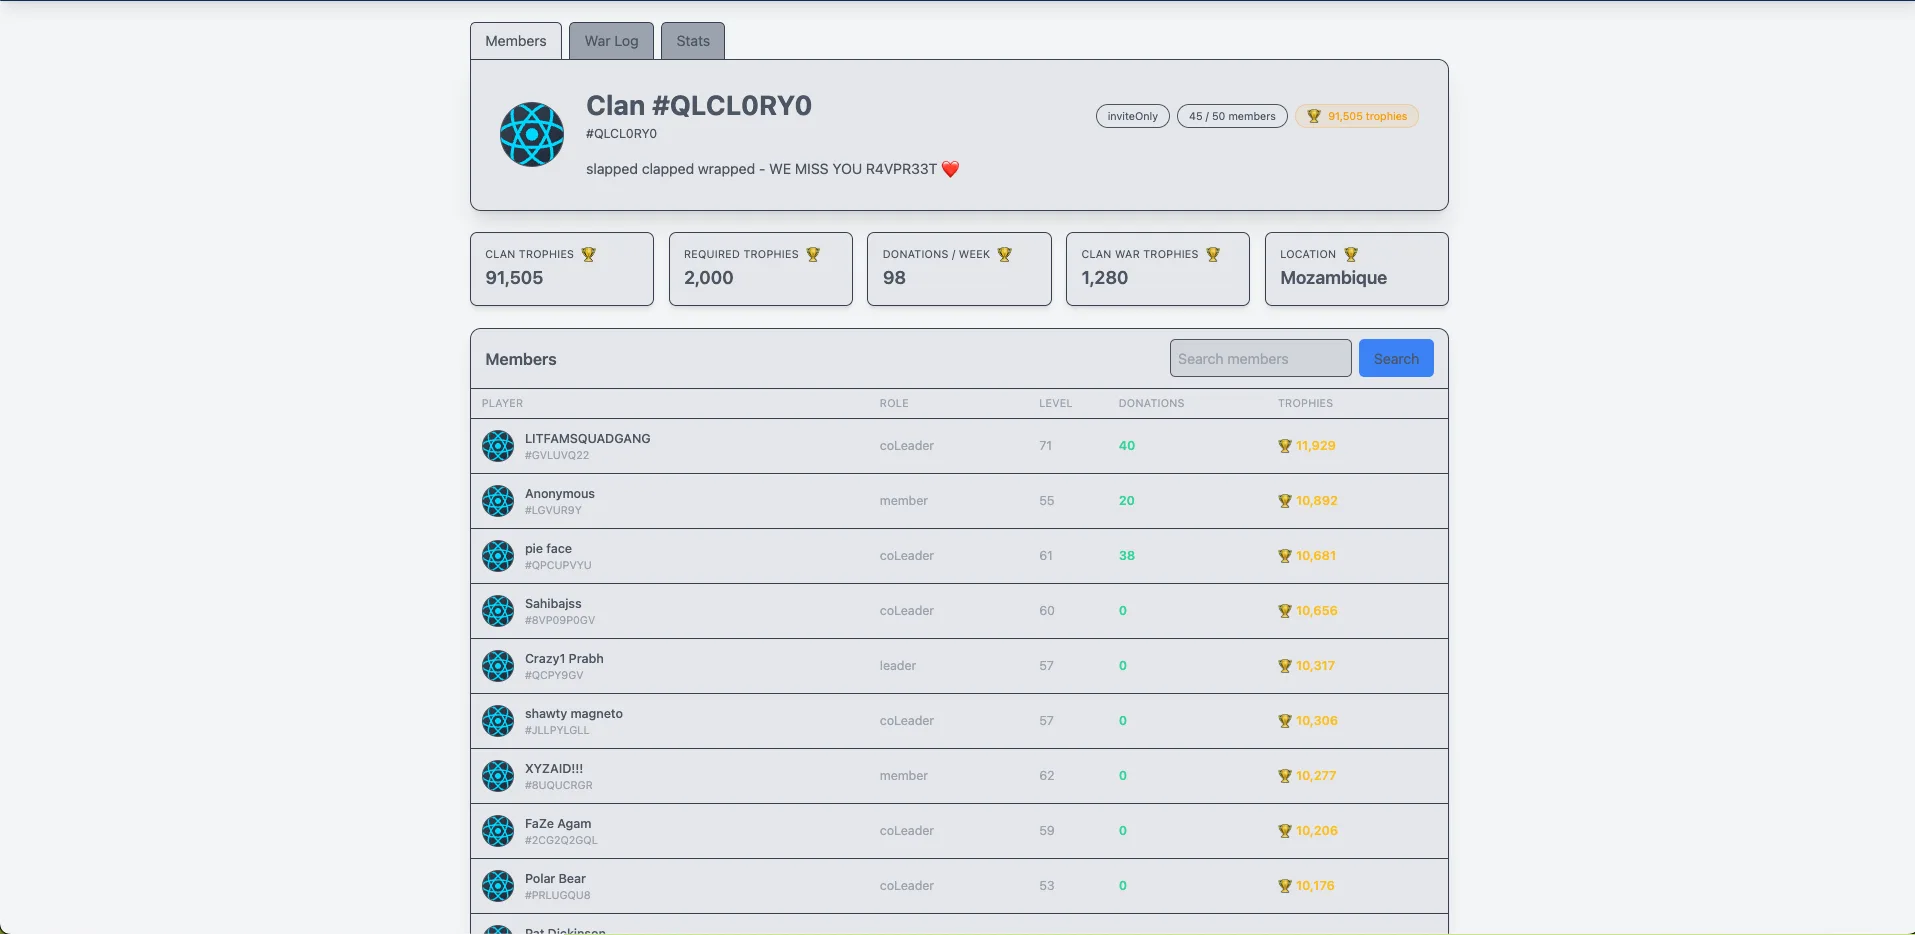Click Sahibajss's avatar icon
This screenshot has height=935, width=1915.
point(498,611)
